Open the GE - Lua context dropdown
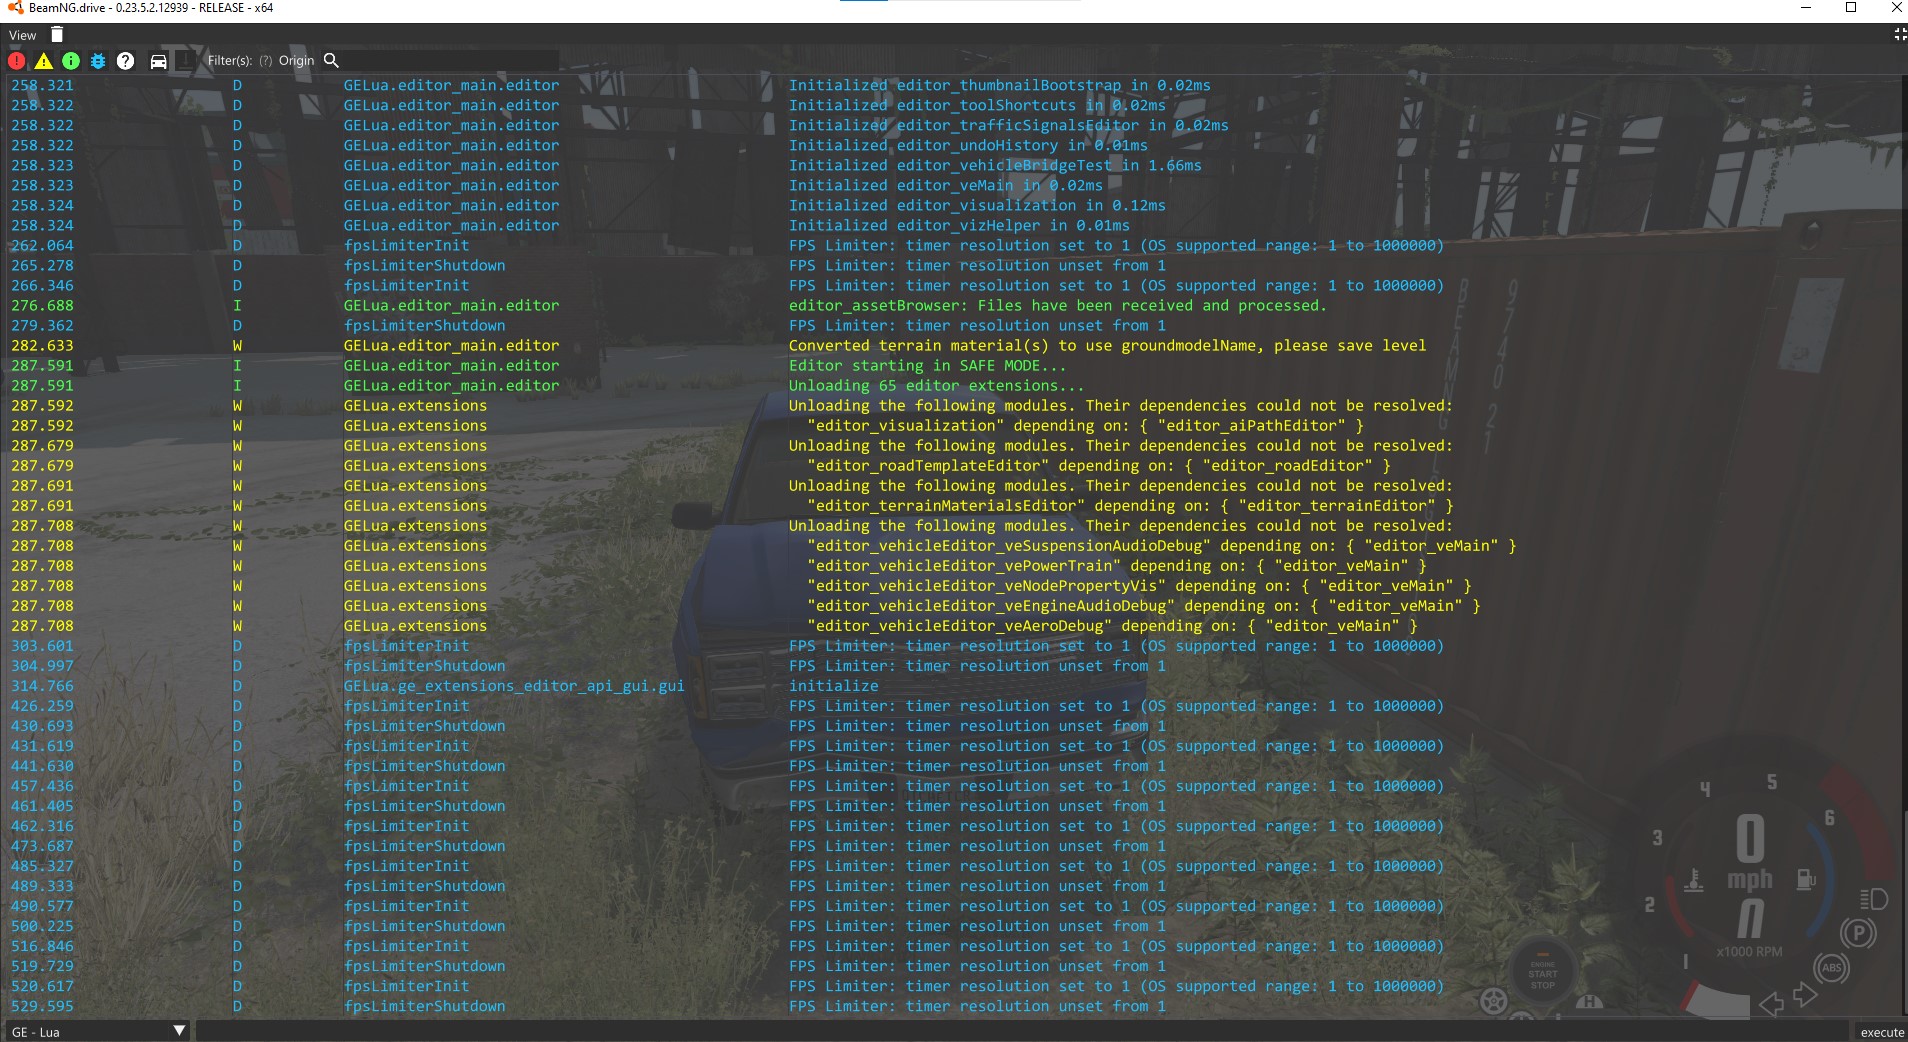The height and width of the screenshot is (1042, 1908). [98, 1031]
